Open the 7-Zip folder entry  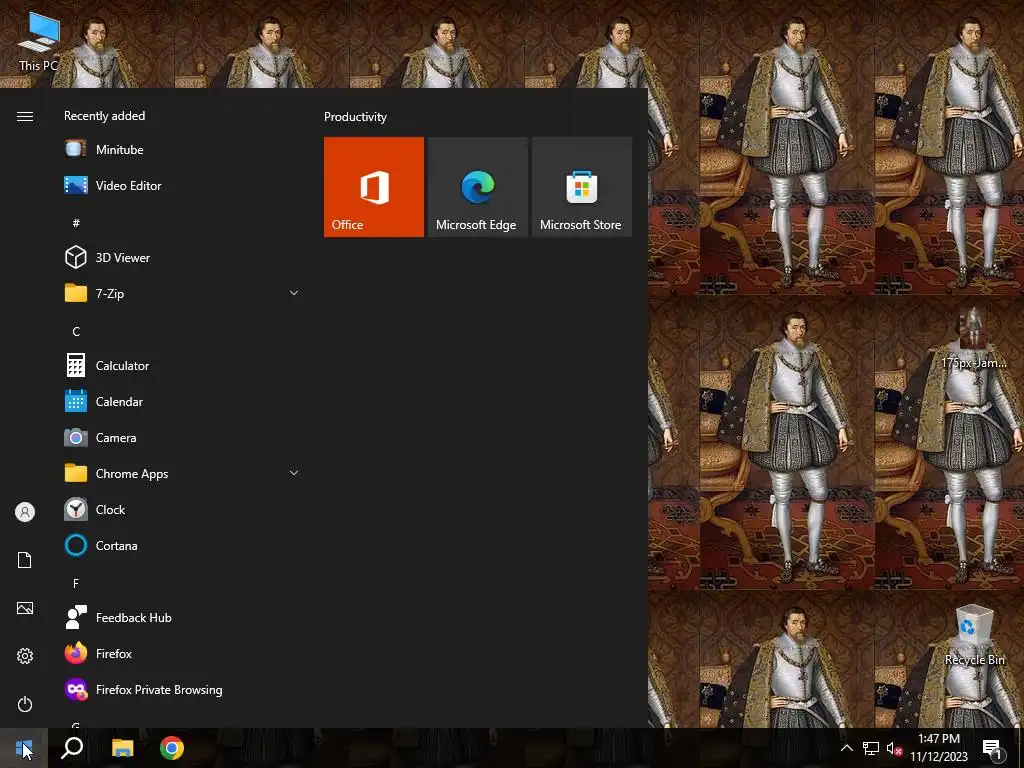pos(182,293)
